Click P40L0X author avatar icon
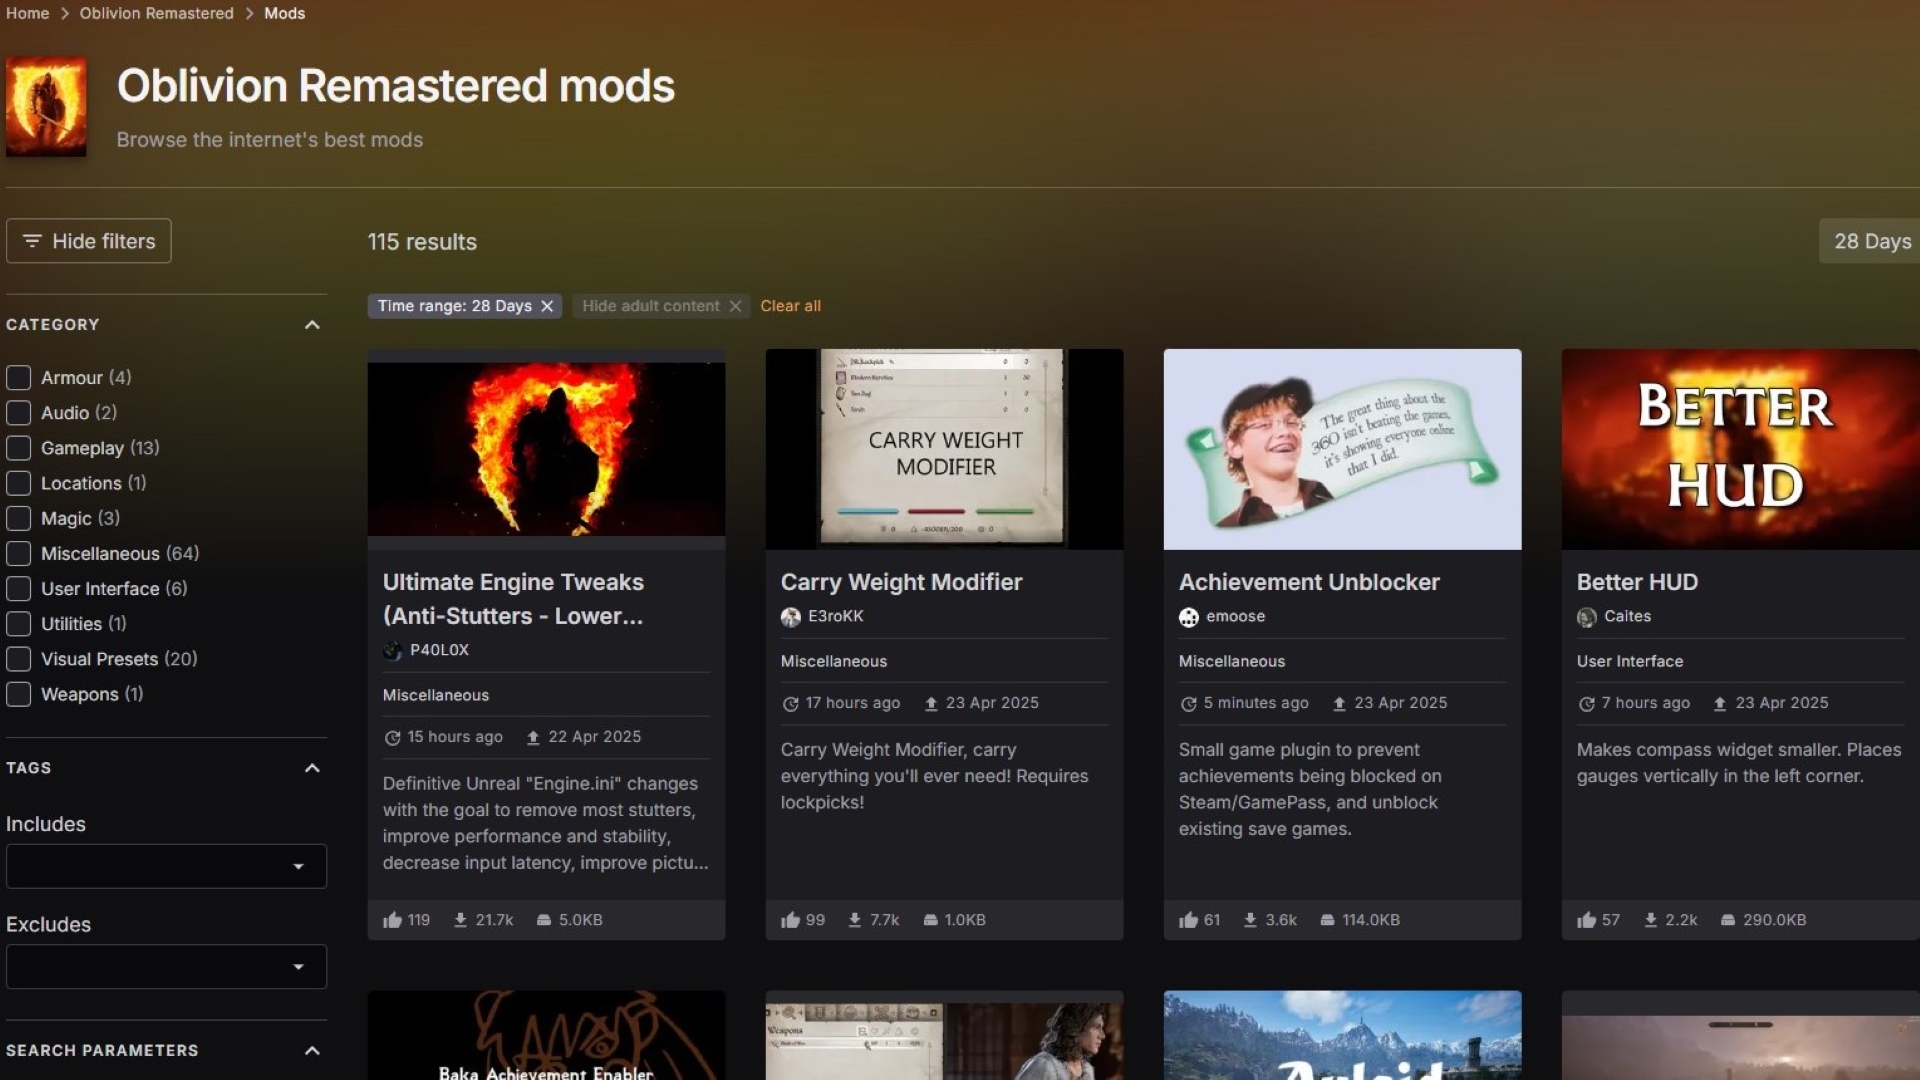The height and width of the screenshot is (1080, 1920). [x=392, y=651]
